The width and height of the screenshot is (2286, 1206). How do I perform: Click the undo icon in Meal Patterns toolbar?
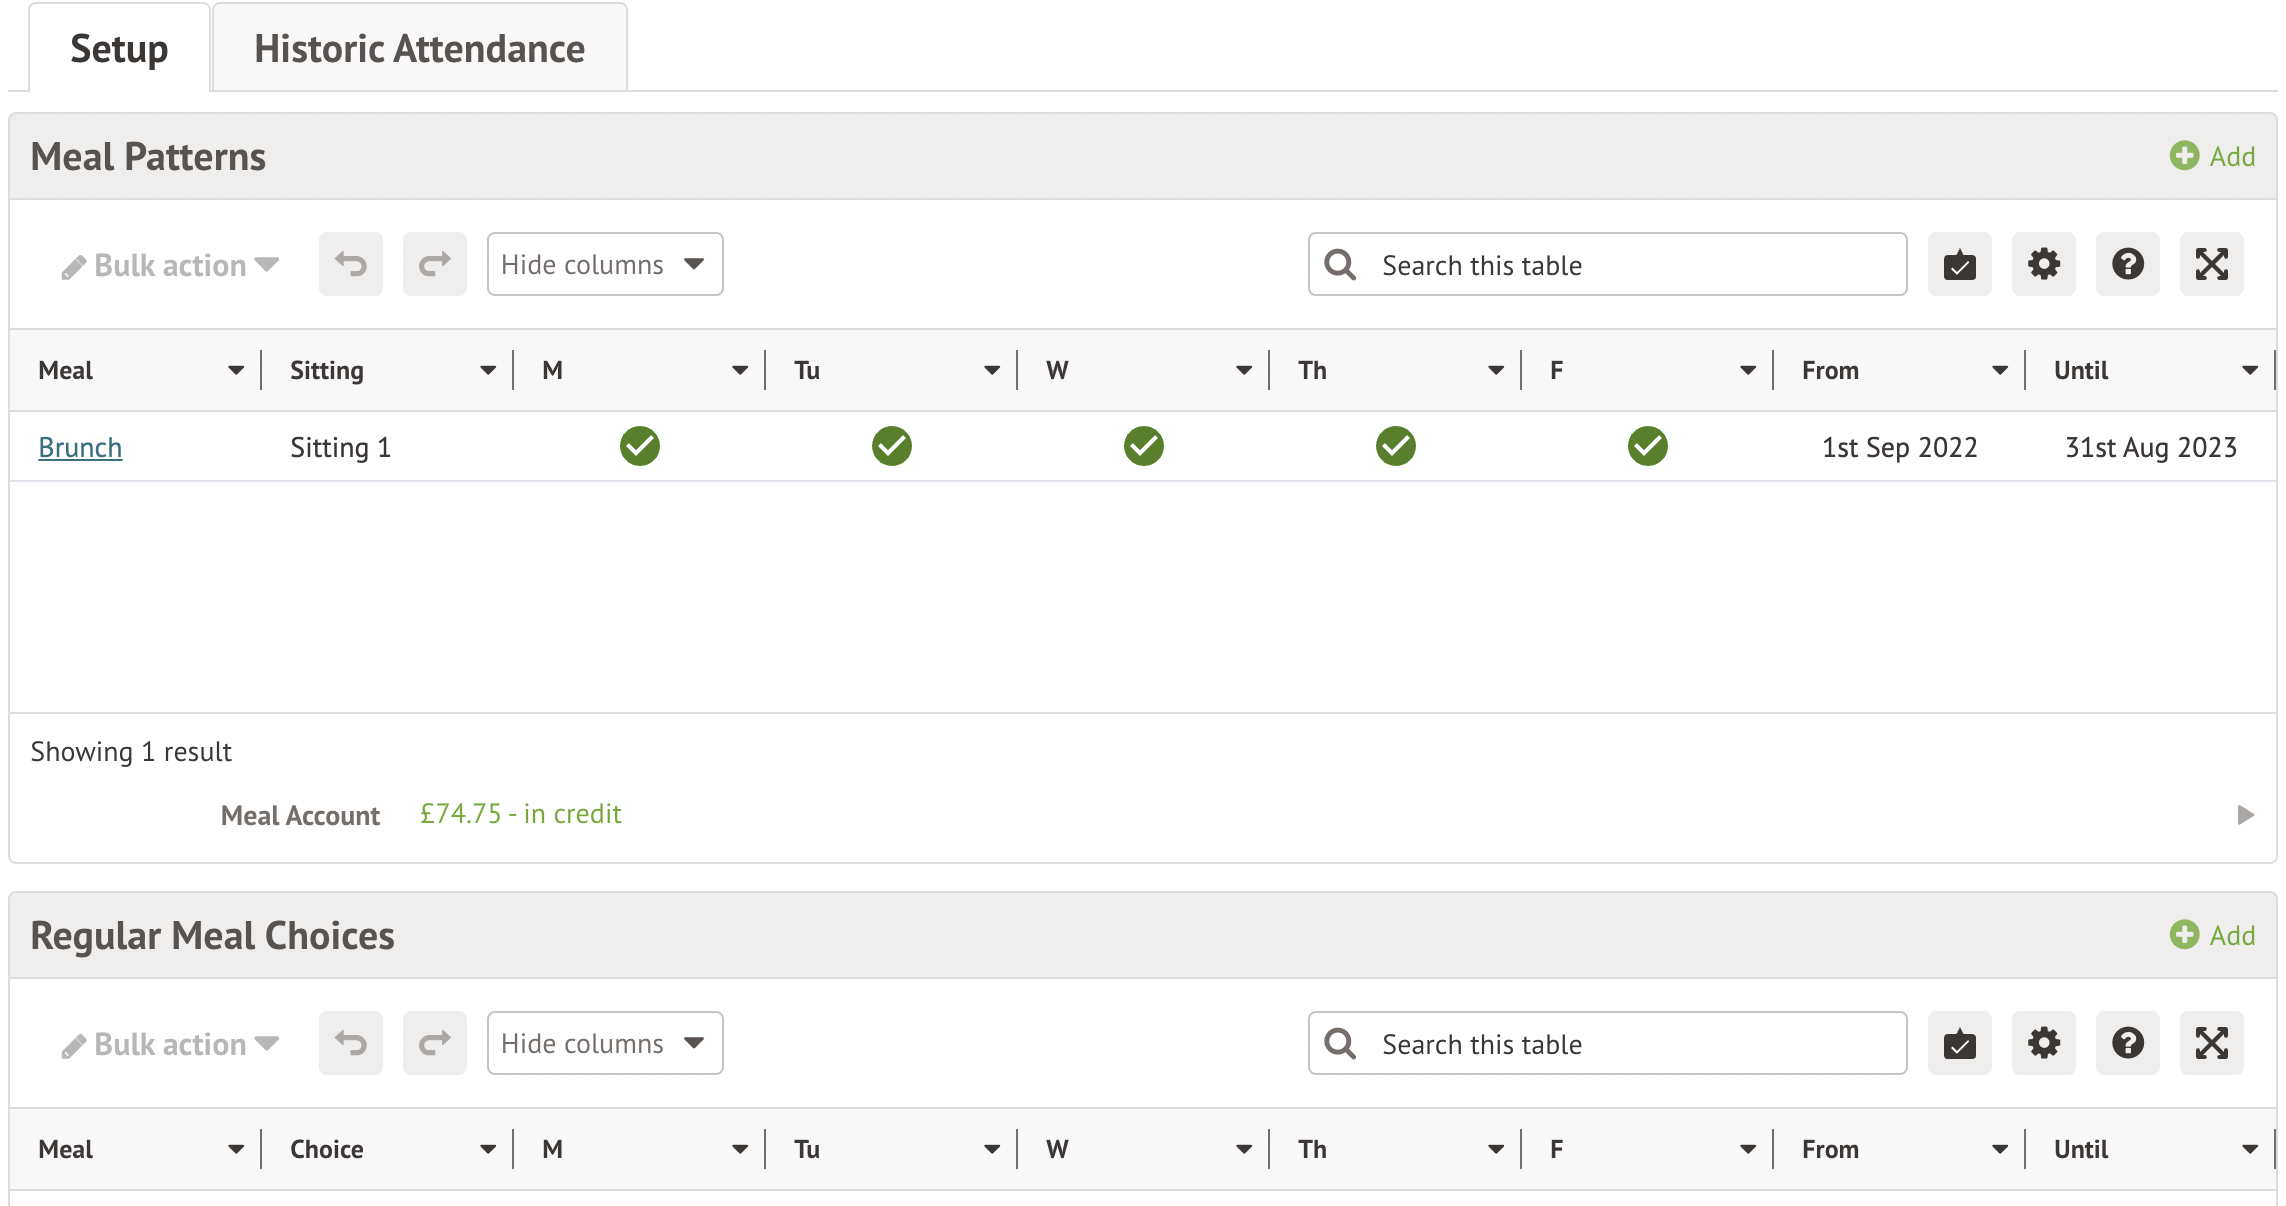tap(351, 265)
